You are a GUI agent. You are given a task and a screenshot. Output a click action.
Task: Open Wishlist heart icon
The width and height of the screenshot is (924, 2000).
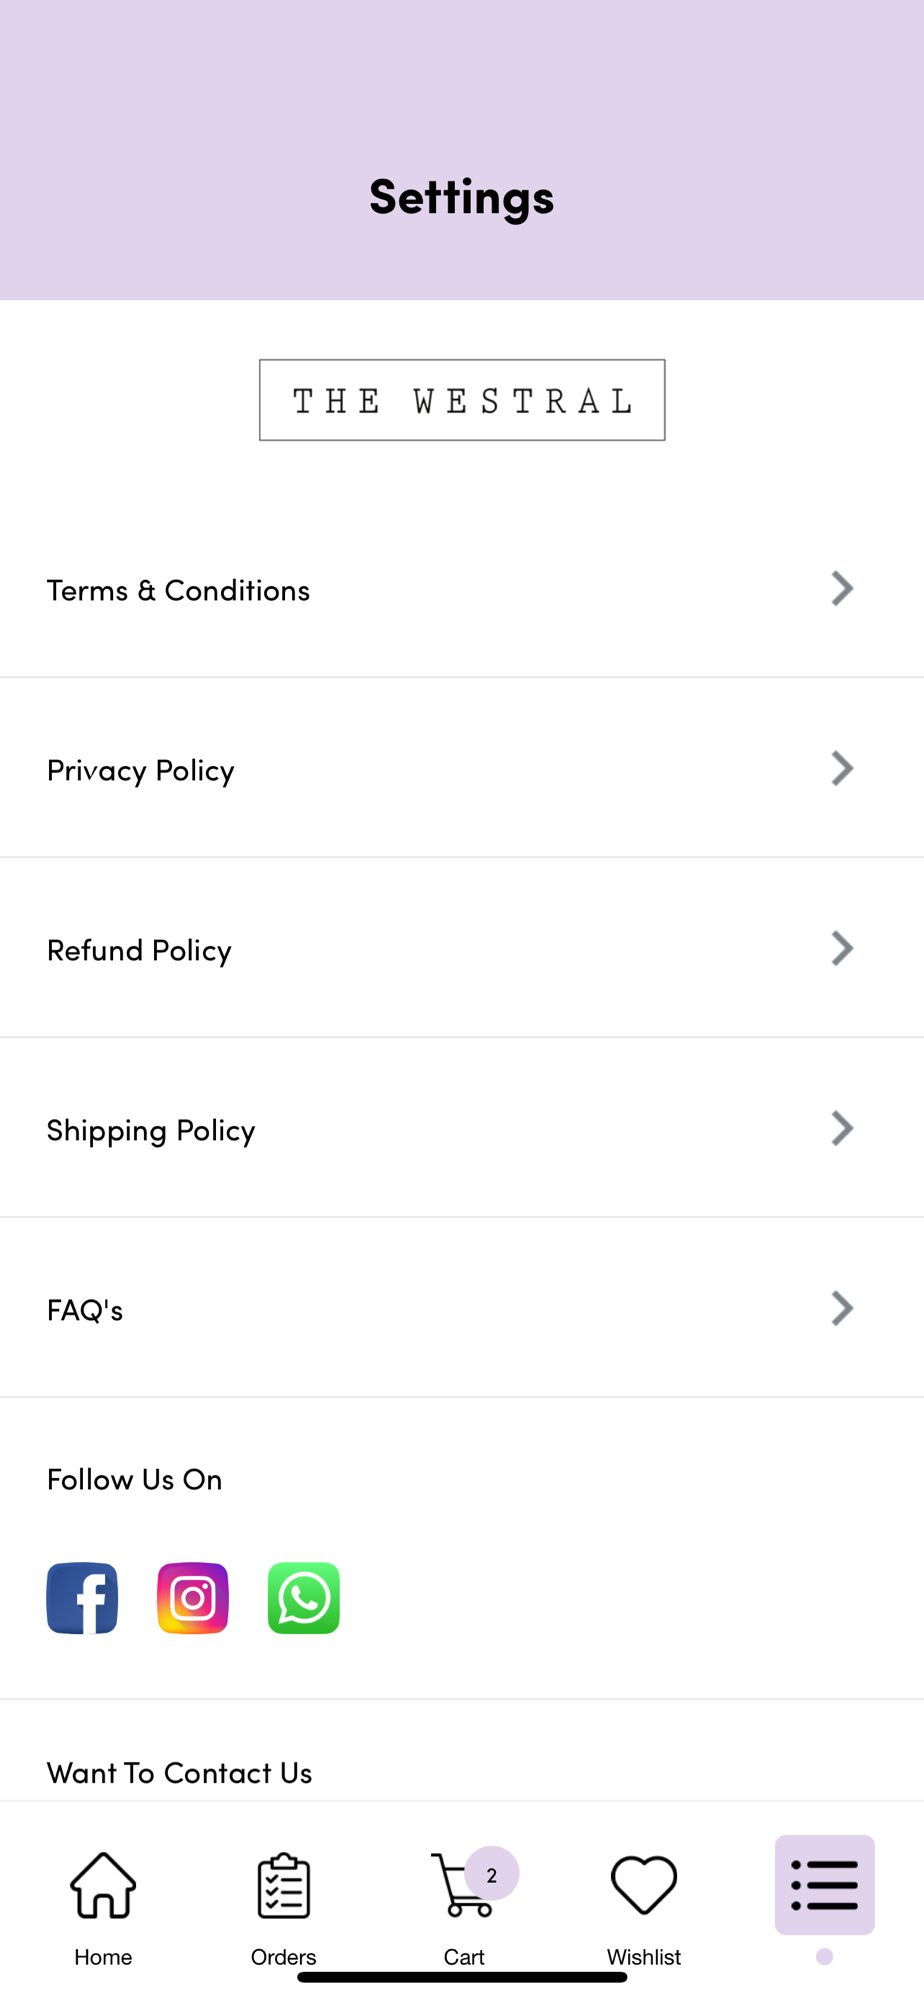pos(644,1886)
